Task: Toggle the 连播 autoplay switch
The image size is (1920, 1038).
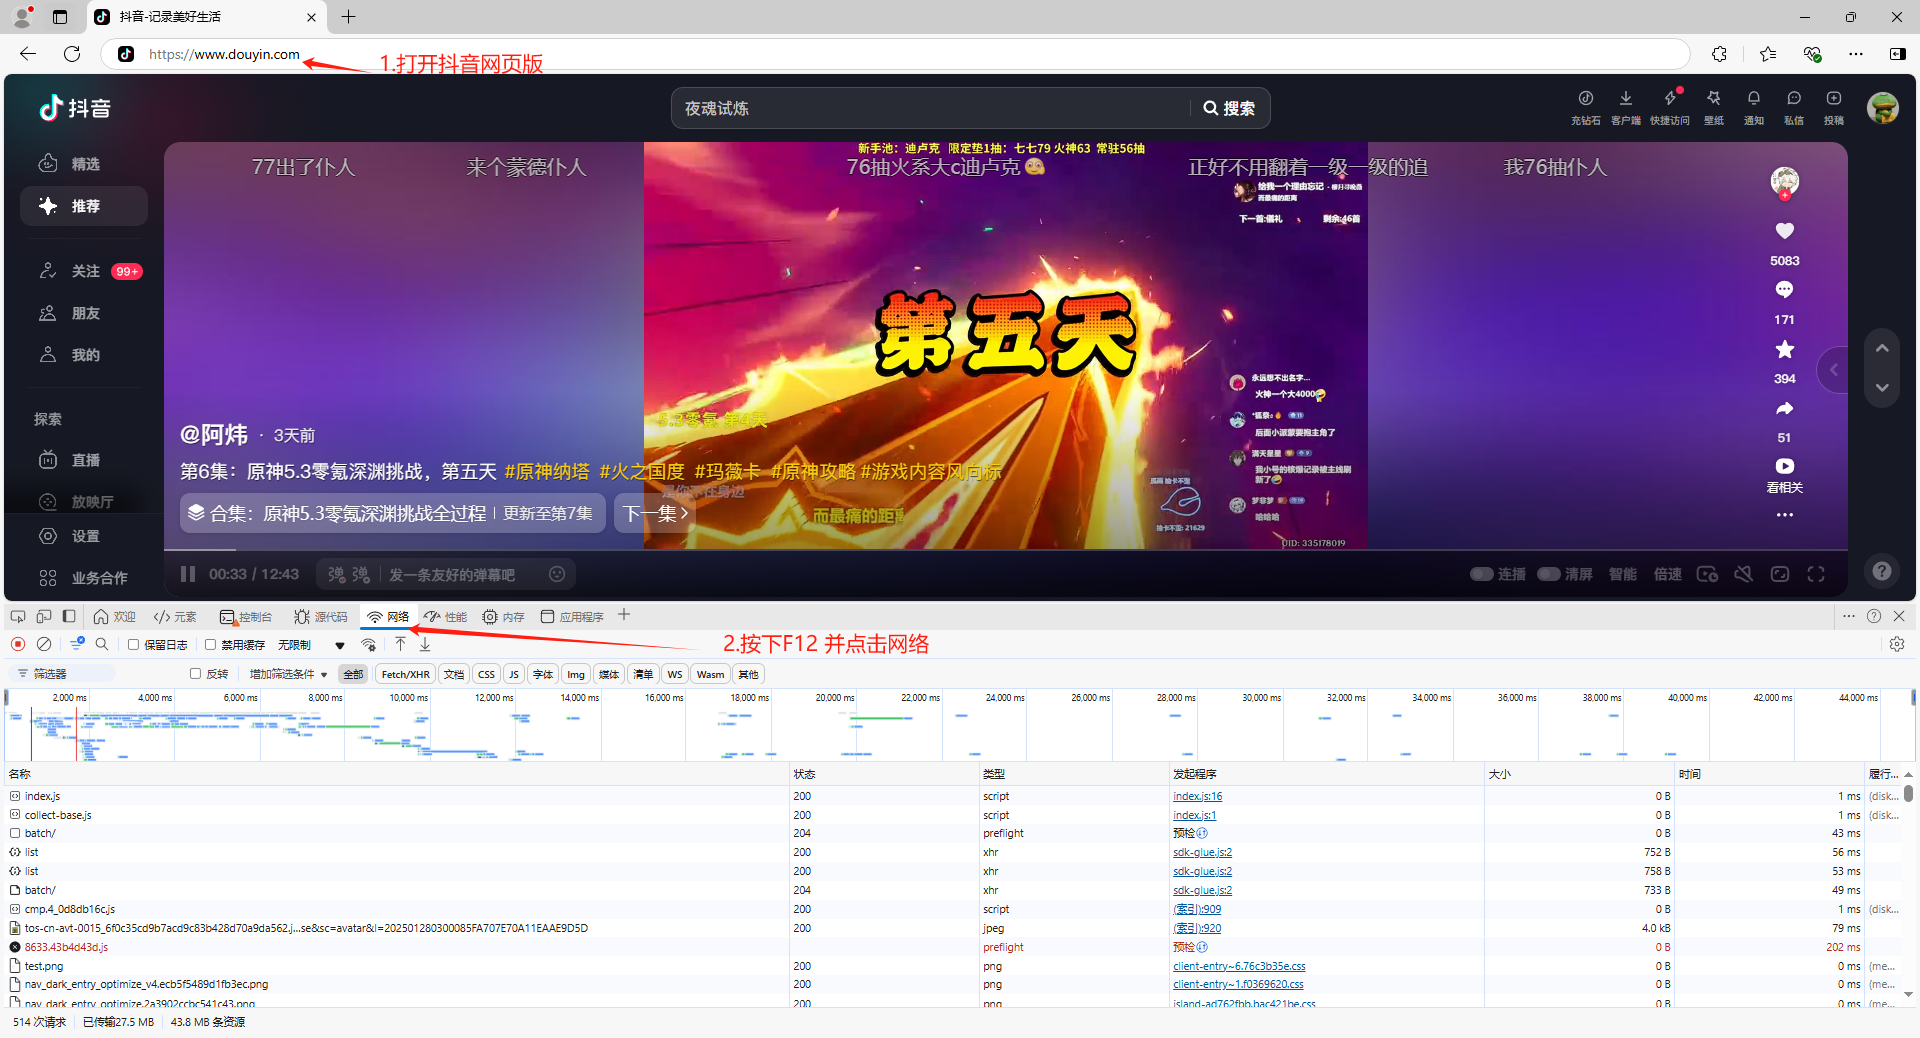Action: pyautogui.click(x=1481, y=574)
